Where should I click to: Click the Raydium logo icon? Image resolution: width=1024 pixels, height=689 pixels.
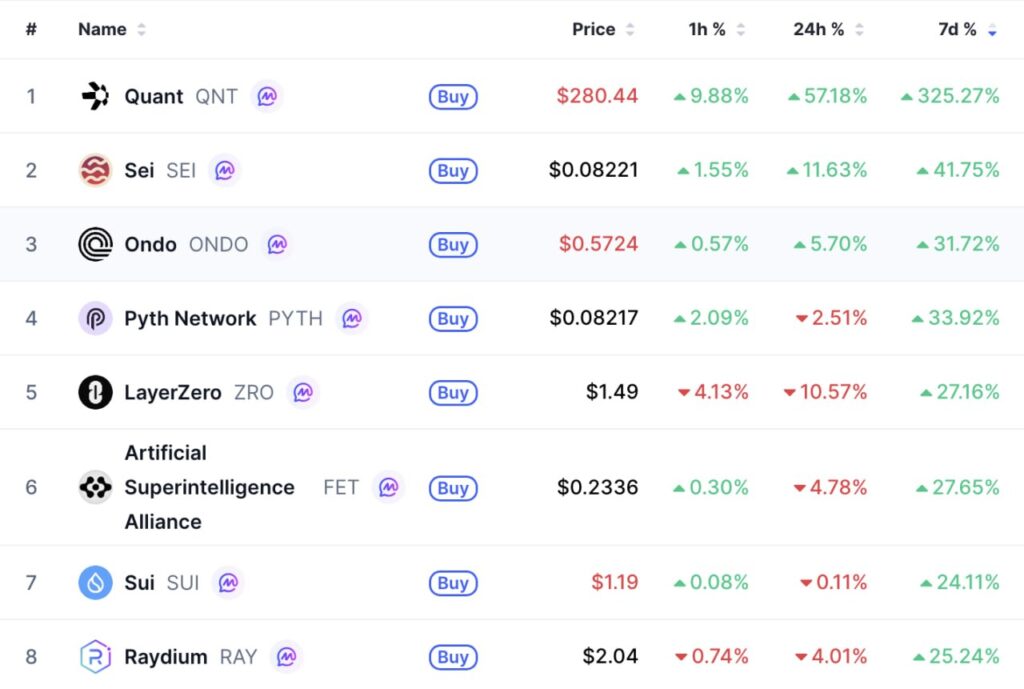(95, 656)
